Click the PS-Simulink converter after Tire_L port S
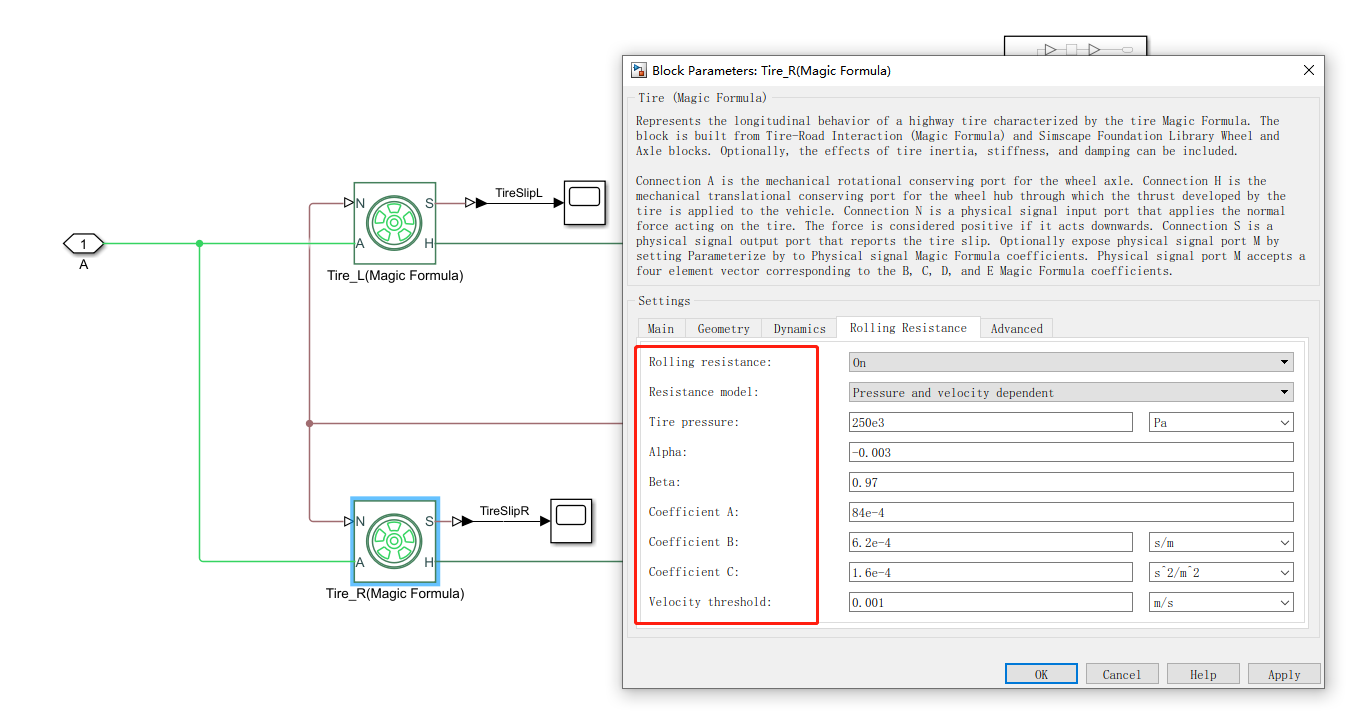The image size is (1368, 713). (x=474, y=203)
